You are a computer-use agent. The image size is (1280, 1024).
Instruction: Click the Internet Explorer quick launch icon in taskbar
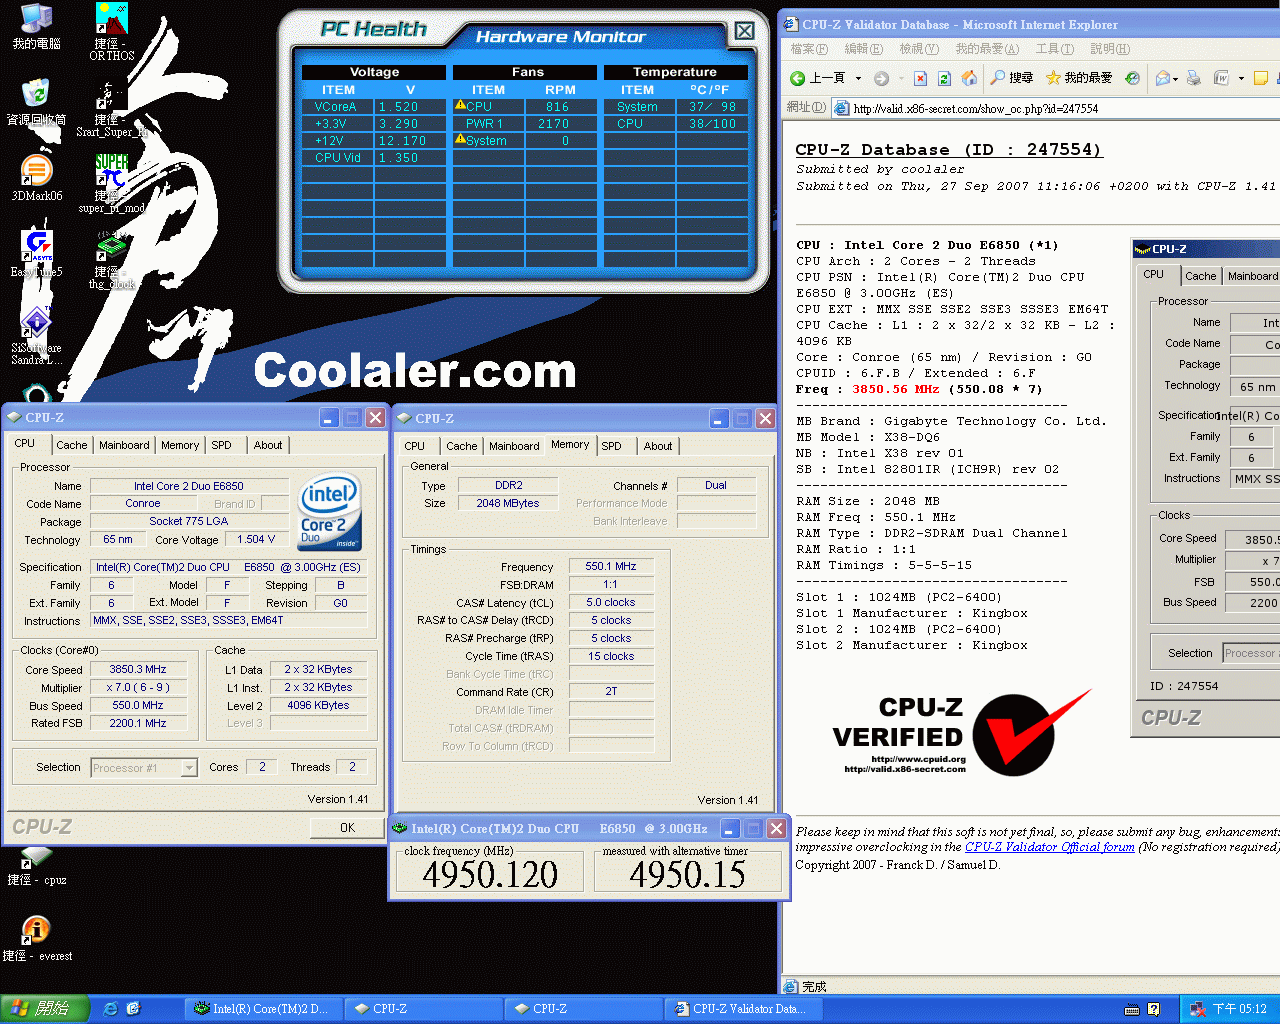111,1009
